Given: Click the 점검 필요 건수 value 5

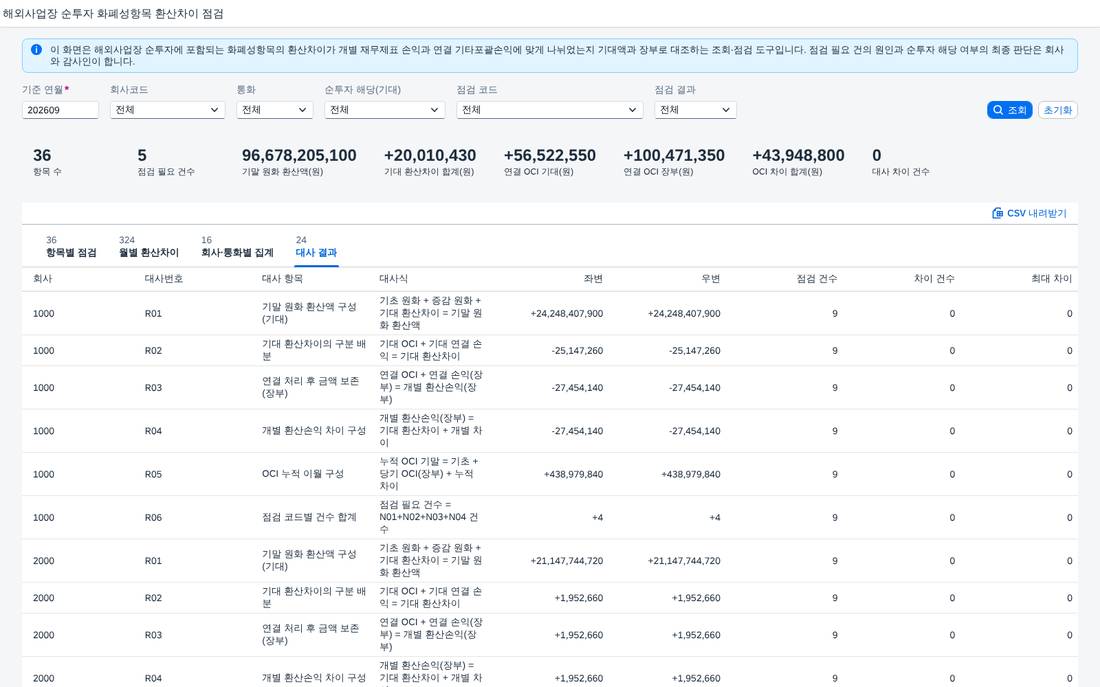Looking at the screenshot, I should point(142,155).
